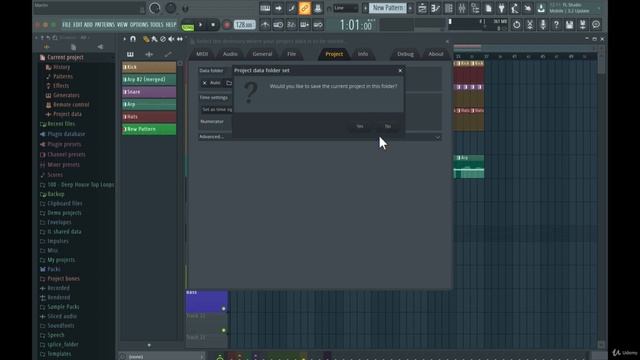Adjust the main pitch knob

pyautogui.click(x=171, y=8)
